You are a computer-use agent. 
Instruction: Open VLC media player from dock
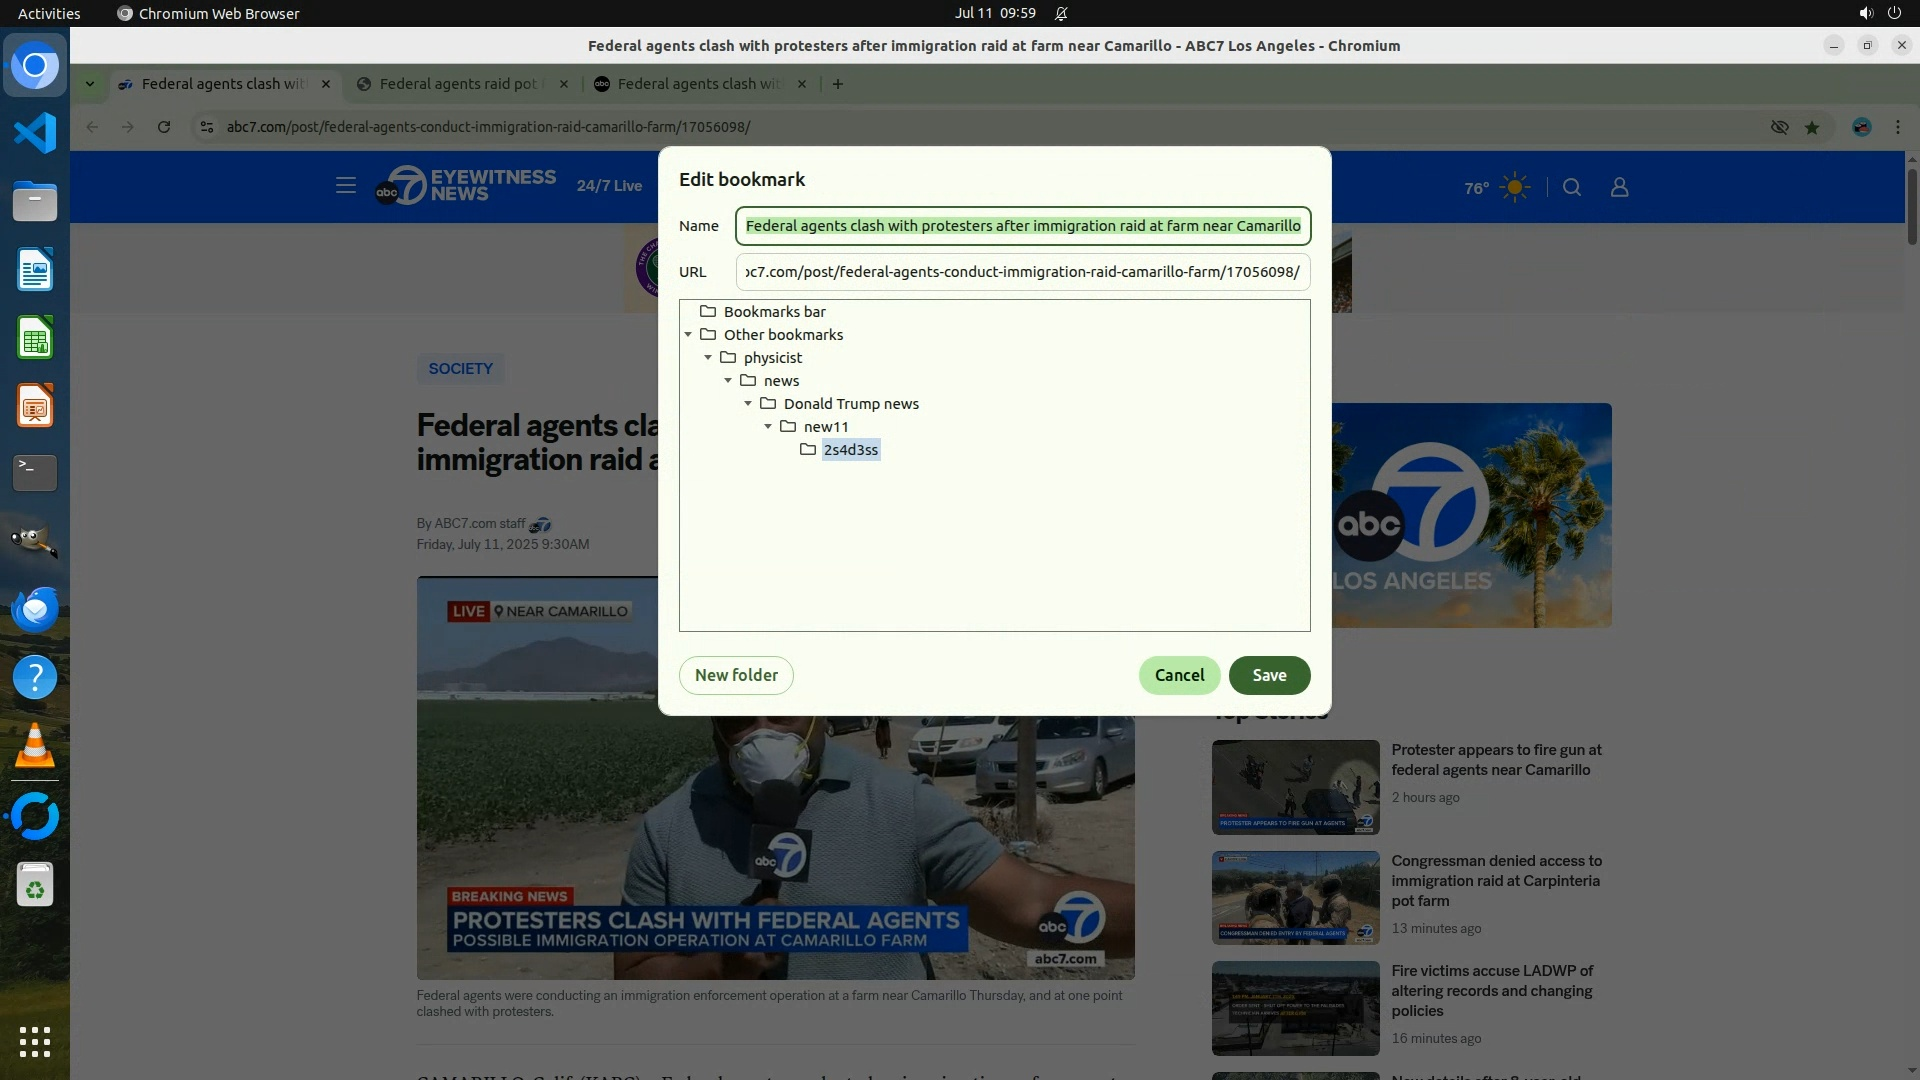click(35, 746)
